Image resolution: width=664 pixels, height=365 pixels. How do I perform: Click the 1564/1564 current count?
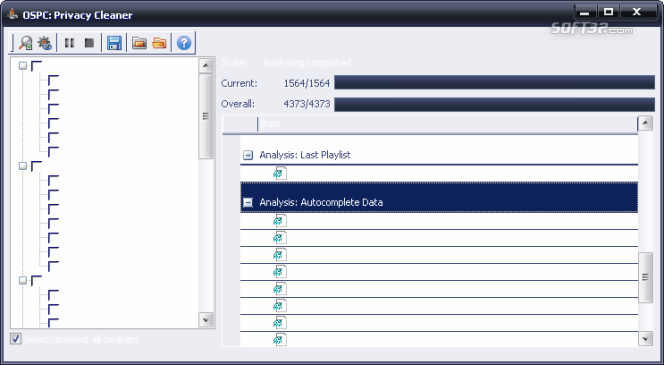coord(307,83)
